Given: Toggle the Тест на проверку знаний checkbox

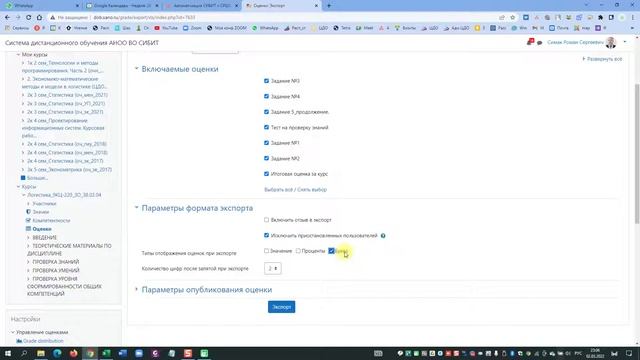Looking at the screenshot, I should (x=267, y=127).
